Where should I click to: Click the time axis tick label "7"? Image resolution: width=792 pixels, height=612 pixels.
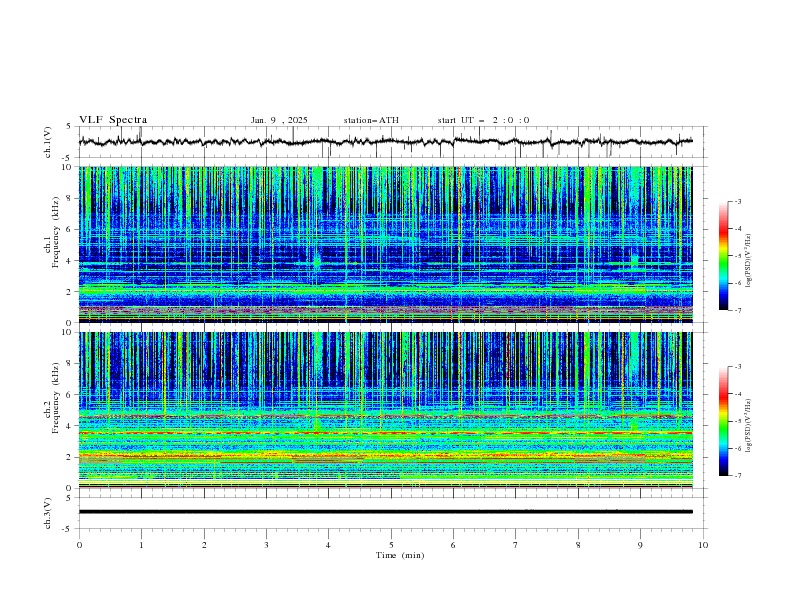(x=516, y=545)
